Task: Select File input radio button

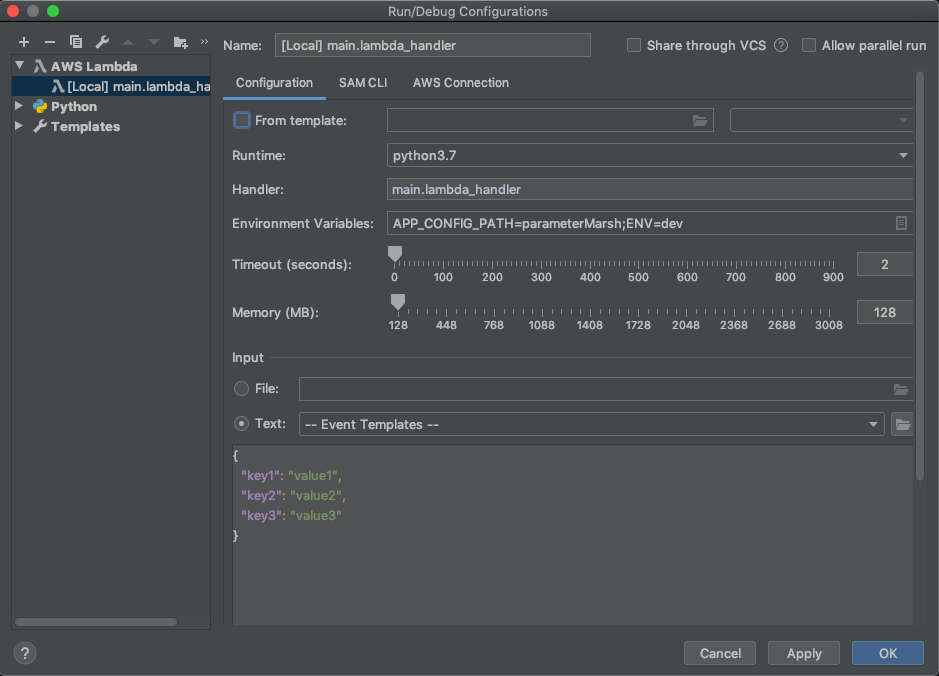Action: click(x=241, y=389)
